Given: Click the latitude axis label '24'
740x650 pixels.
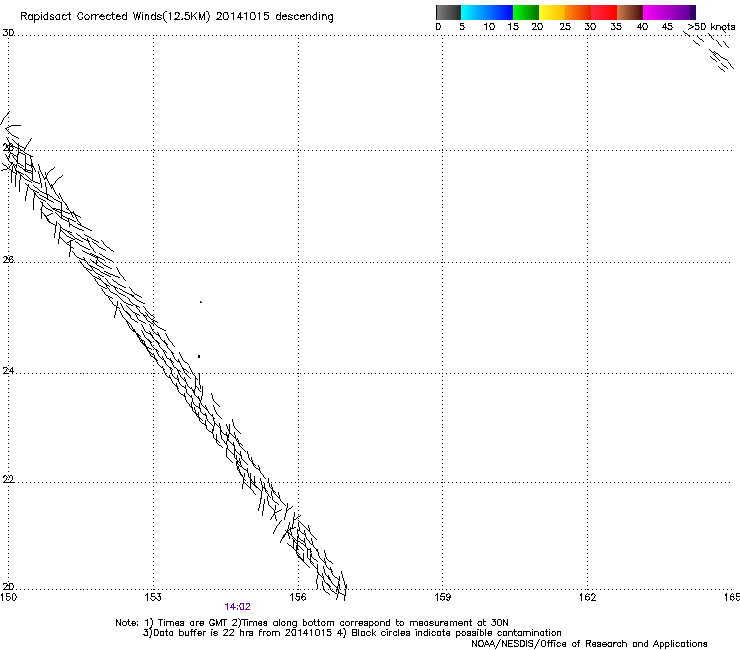Looking at the screenshot, I should pos(8,371).
